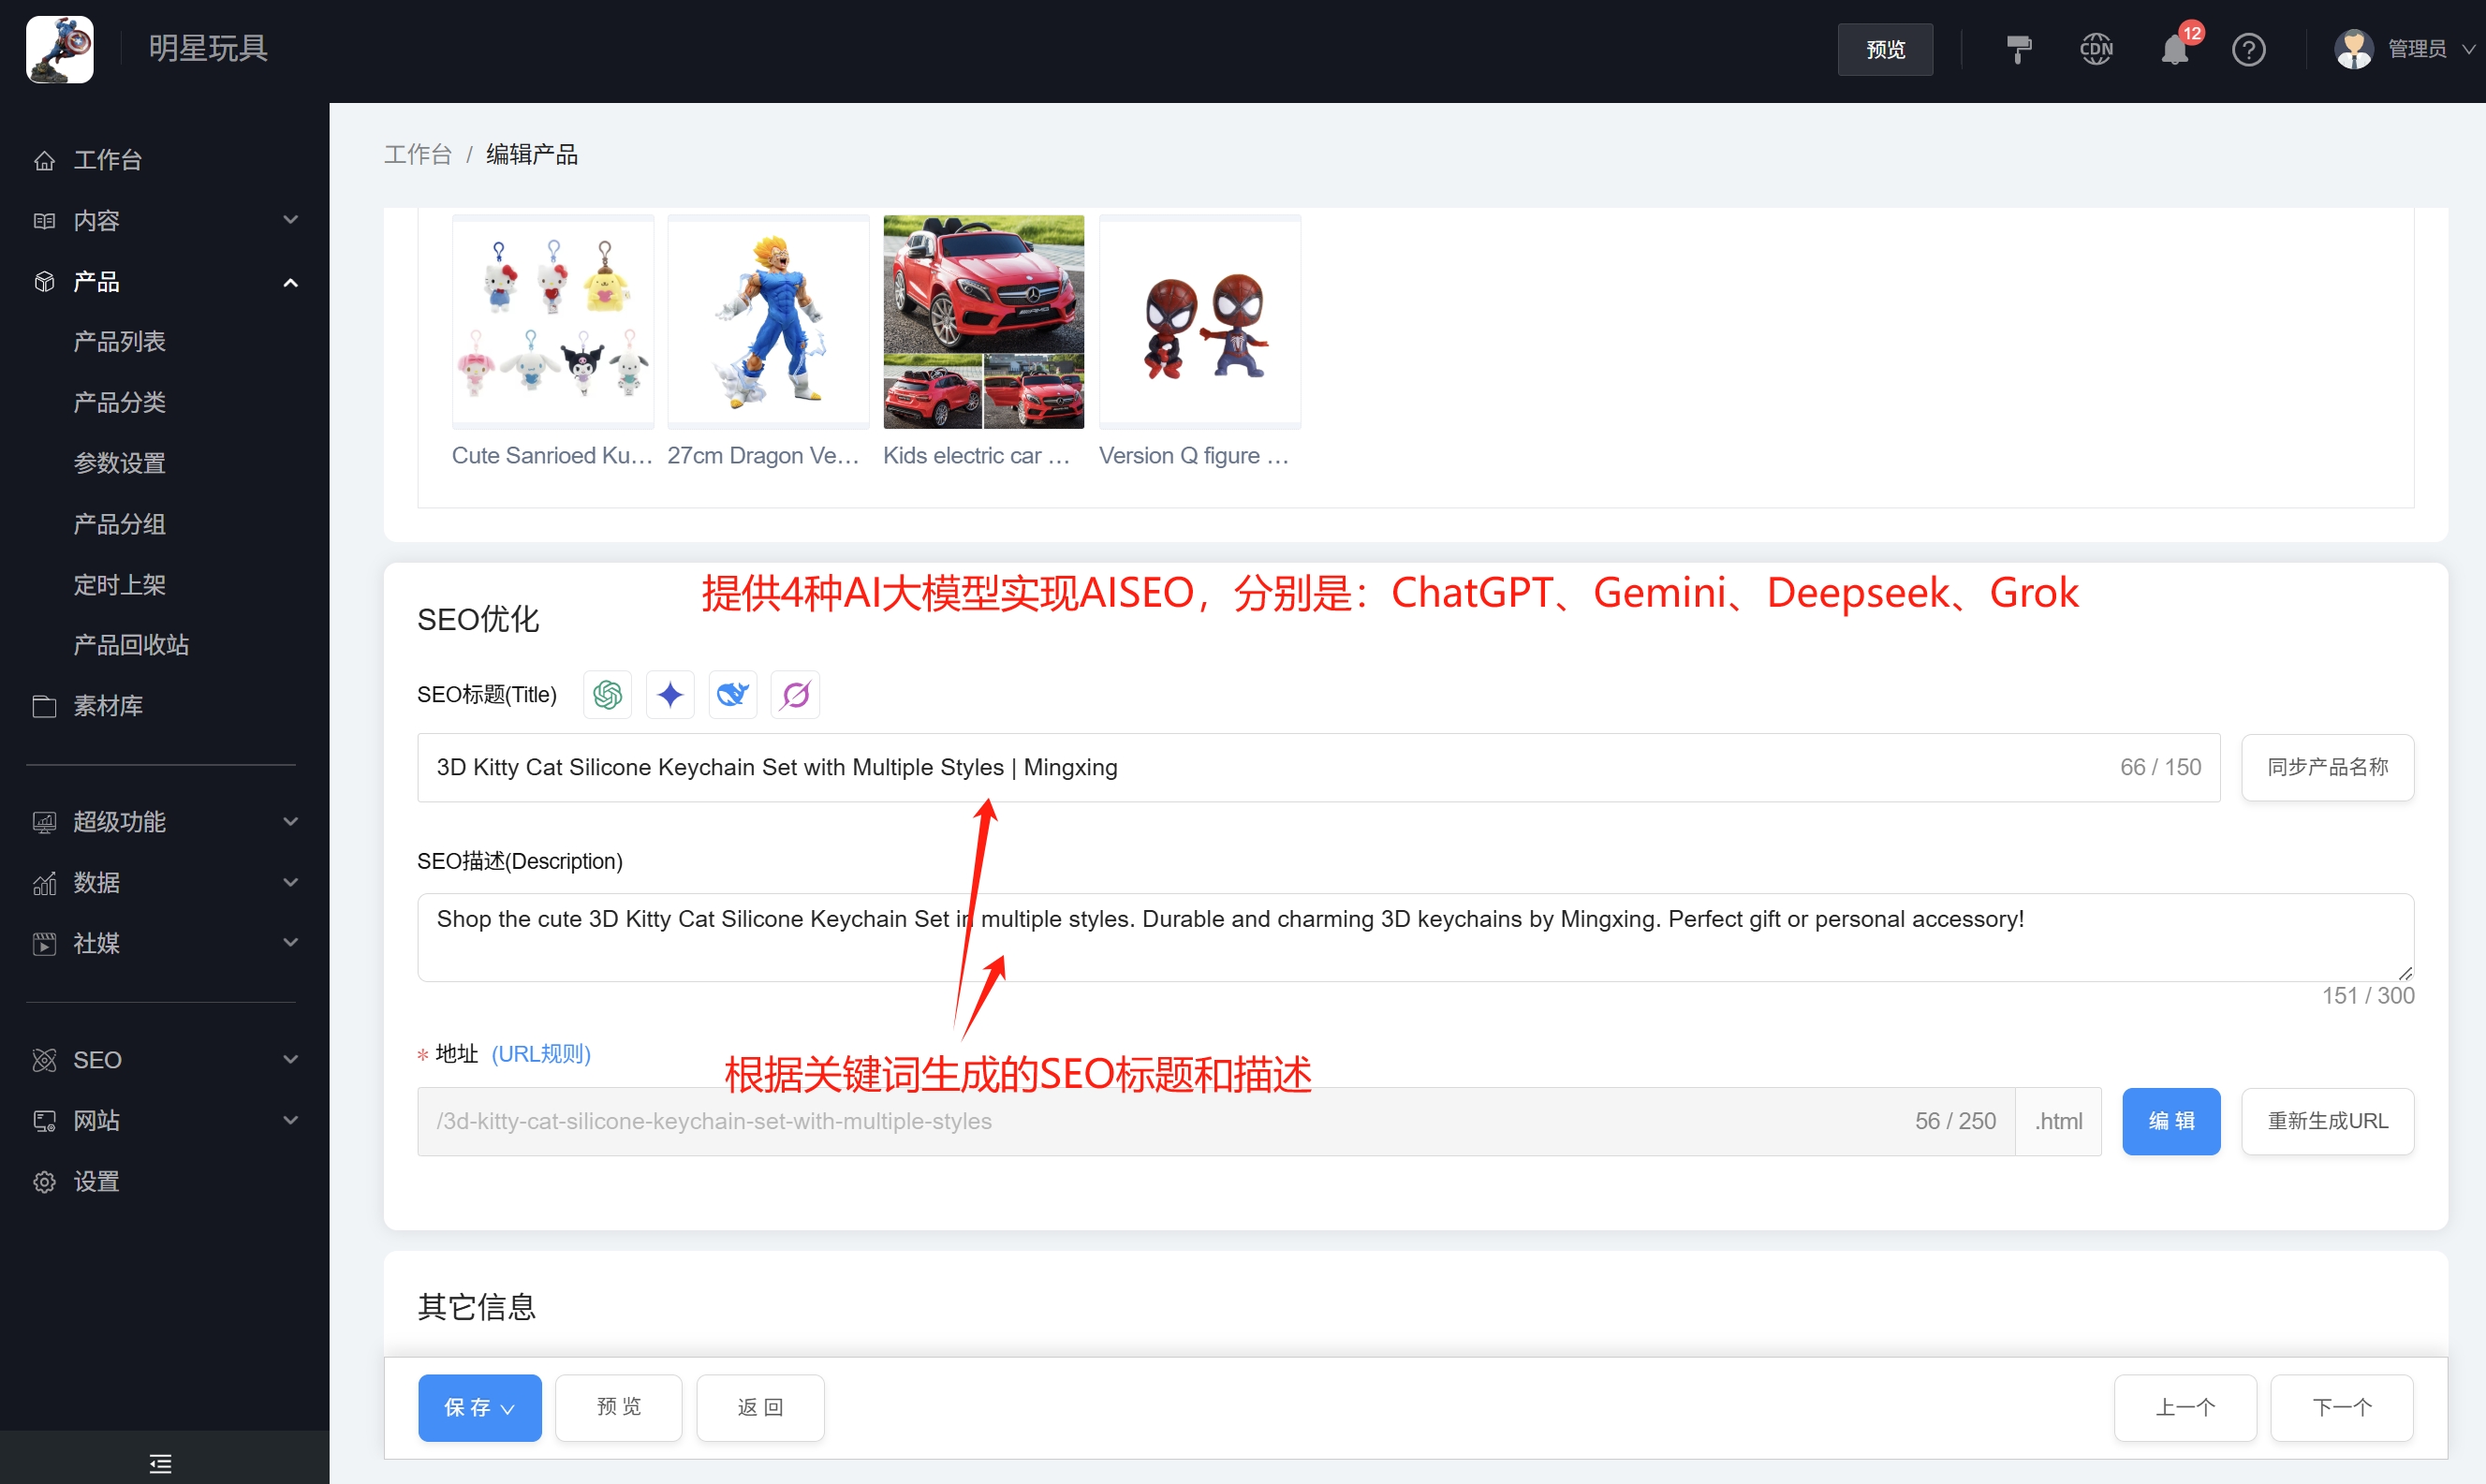Viewport: 2486px width, 1484px height.
Task: View notifications bell showing 12 alerts
Action: [x=2172, y=48]
